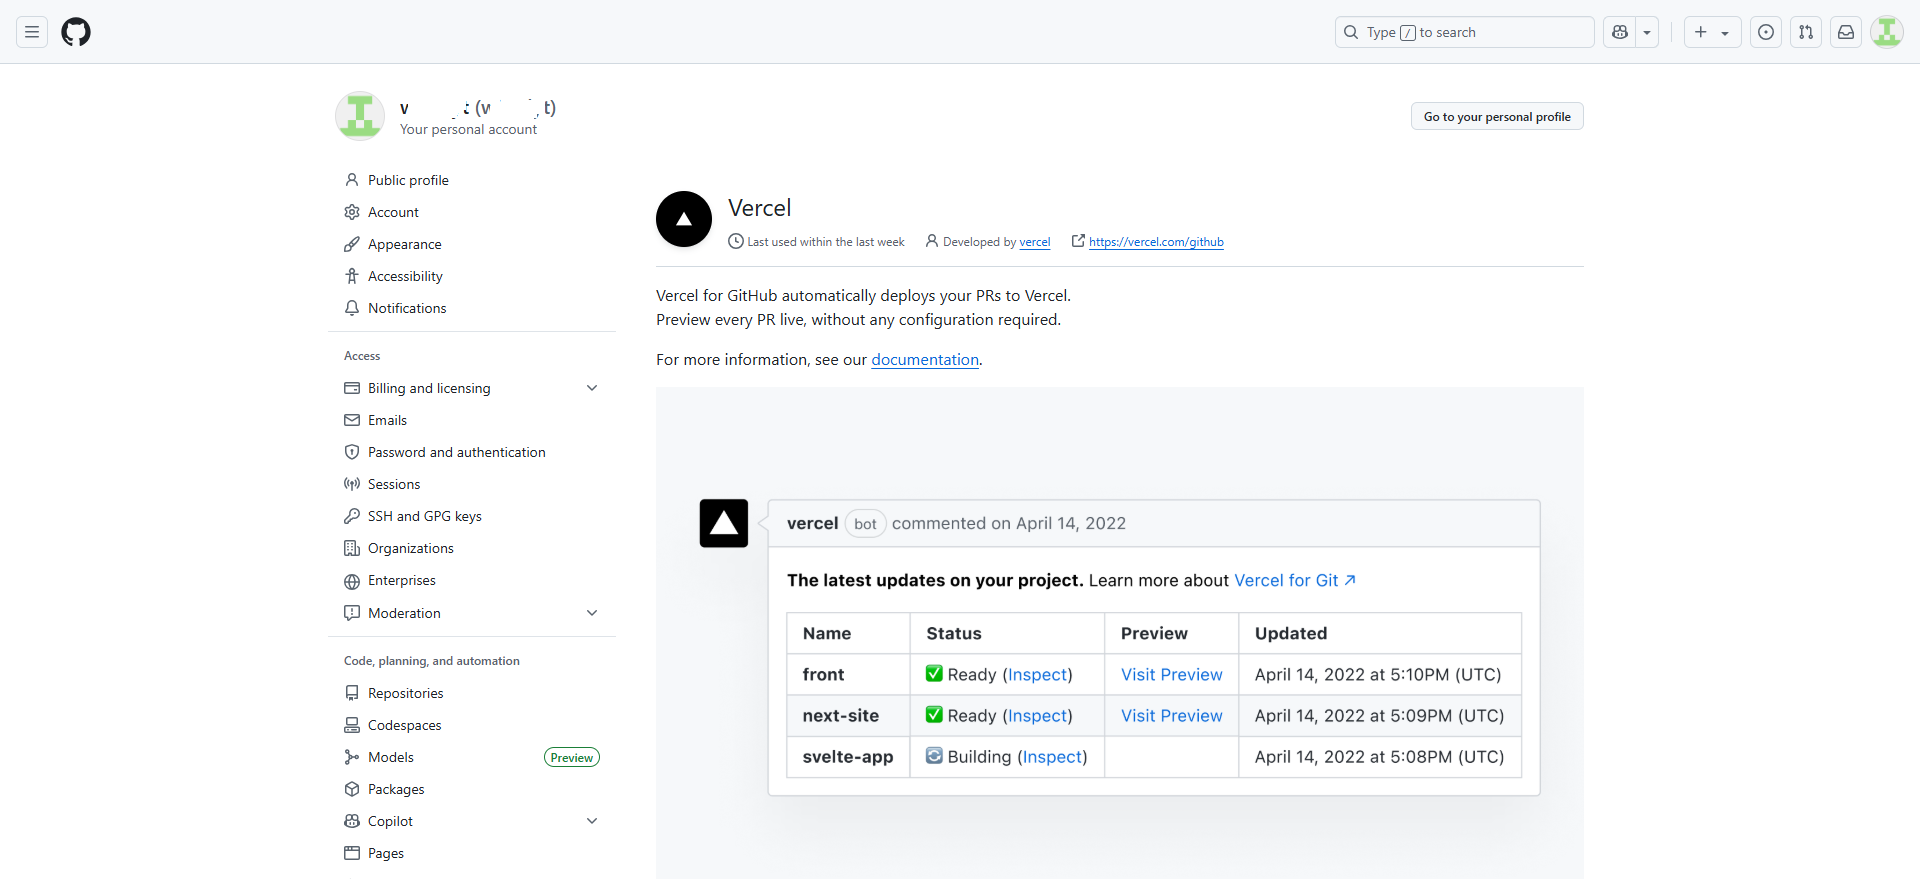Expand the Moderation section
Image resolution: width=1920 pixels, height=879 pixels.
[592, 613]
